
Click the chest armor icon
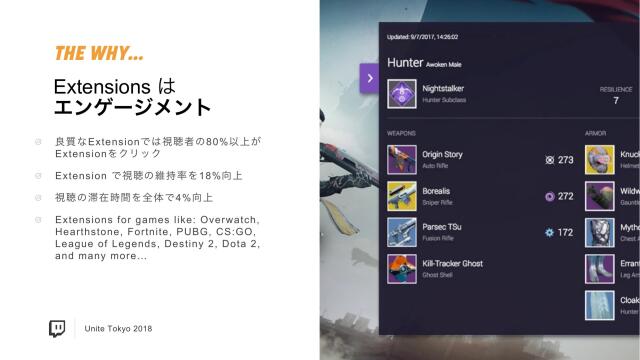[x=600, y=232]
